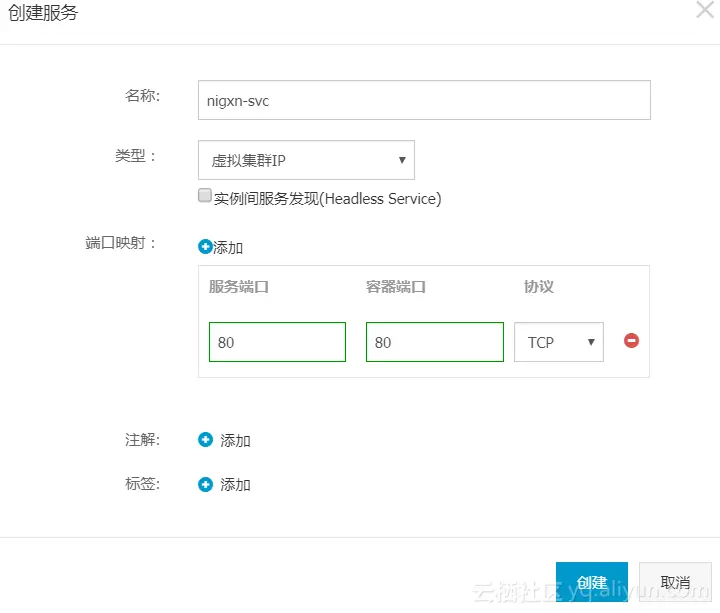Focus the 容器端口 input field
The height and width of the screenshot is (613, 720).
click(x=435, y=342)
